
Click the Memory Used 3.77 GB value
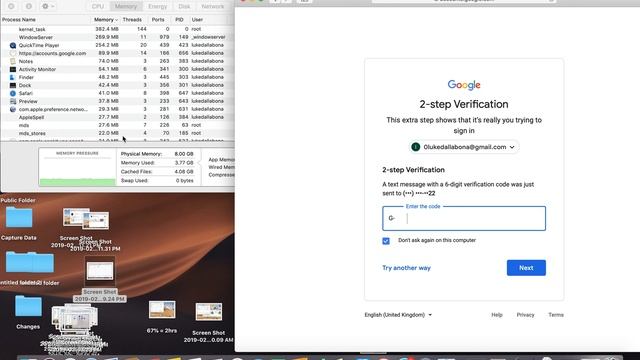click(184, 163)
